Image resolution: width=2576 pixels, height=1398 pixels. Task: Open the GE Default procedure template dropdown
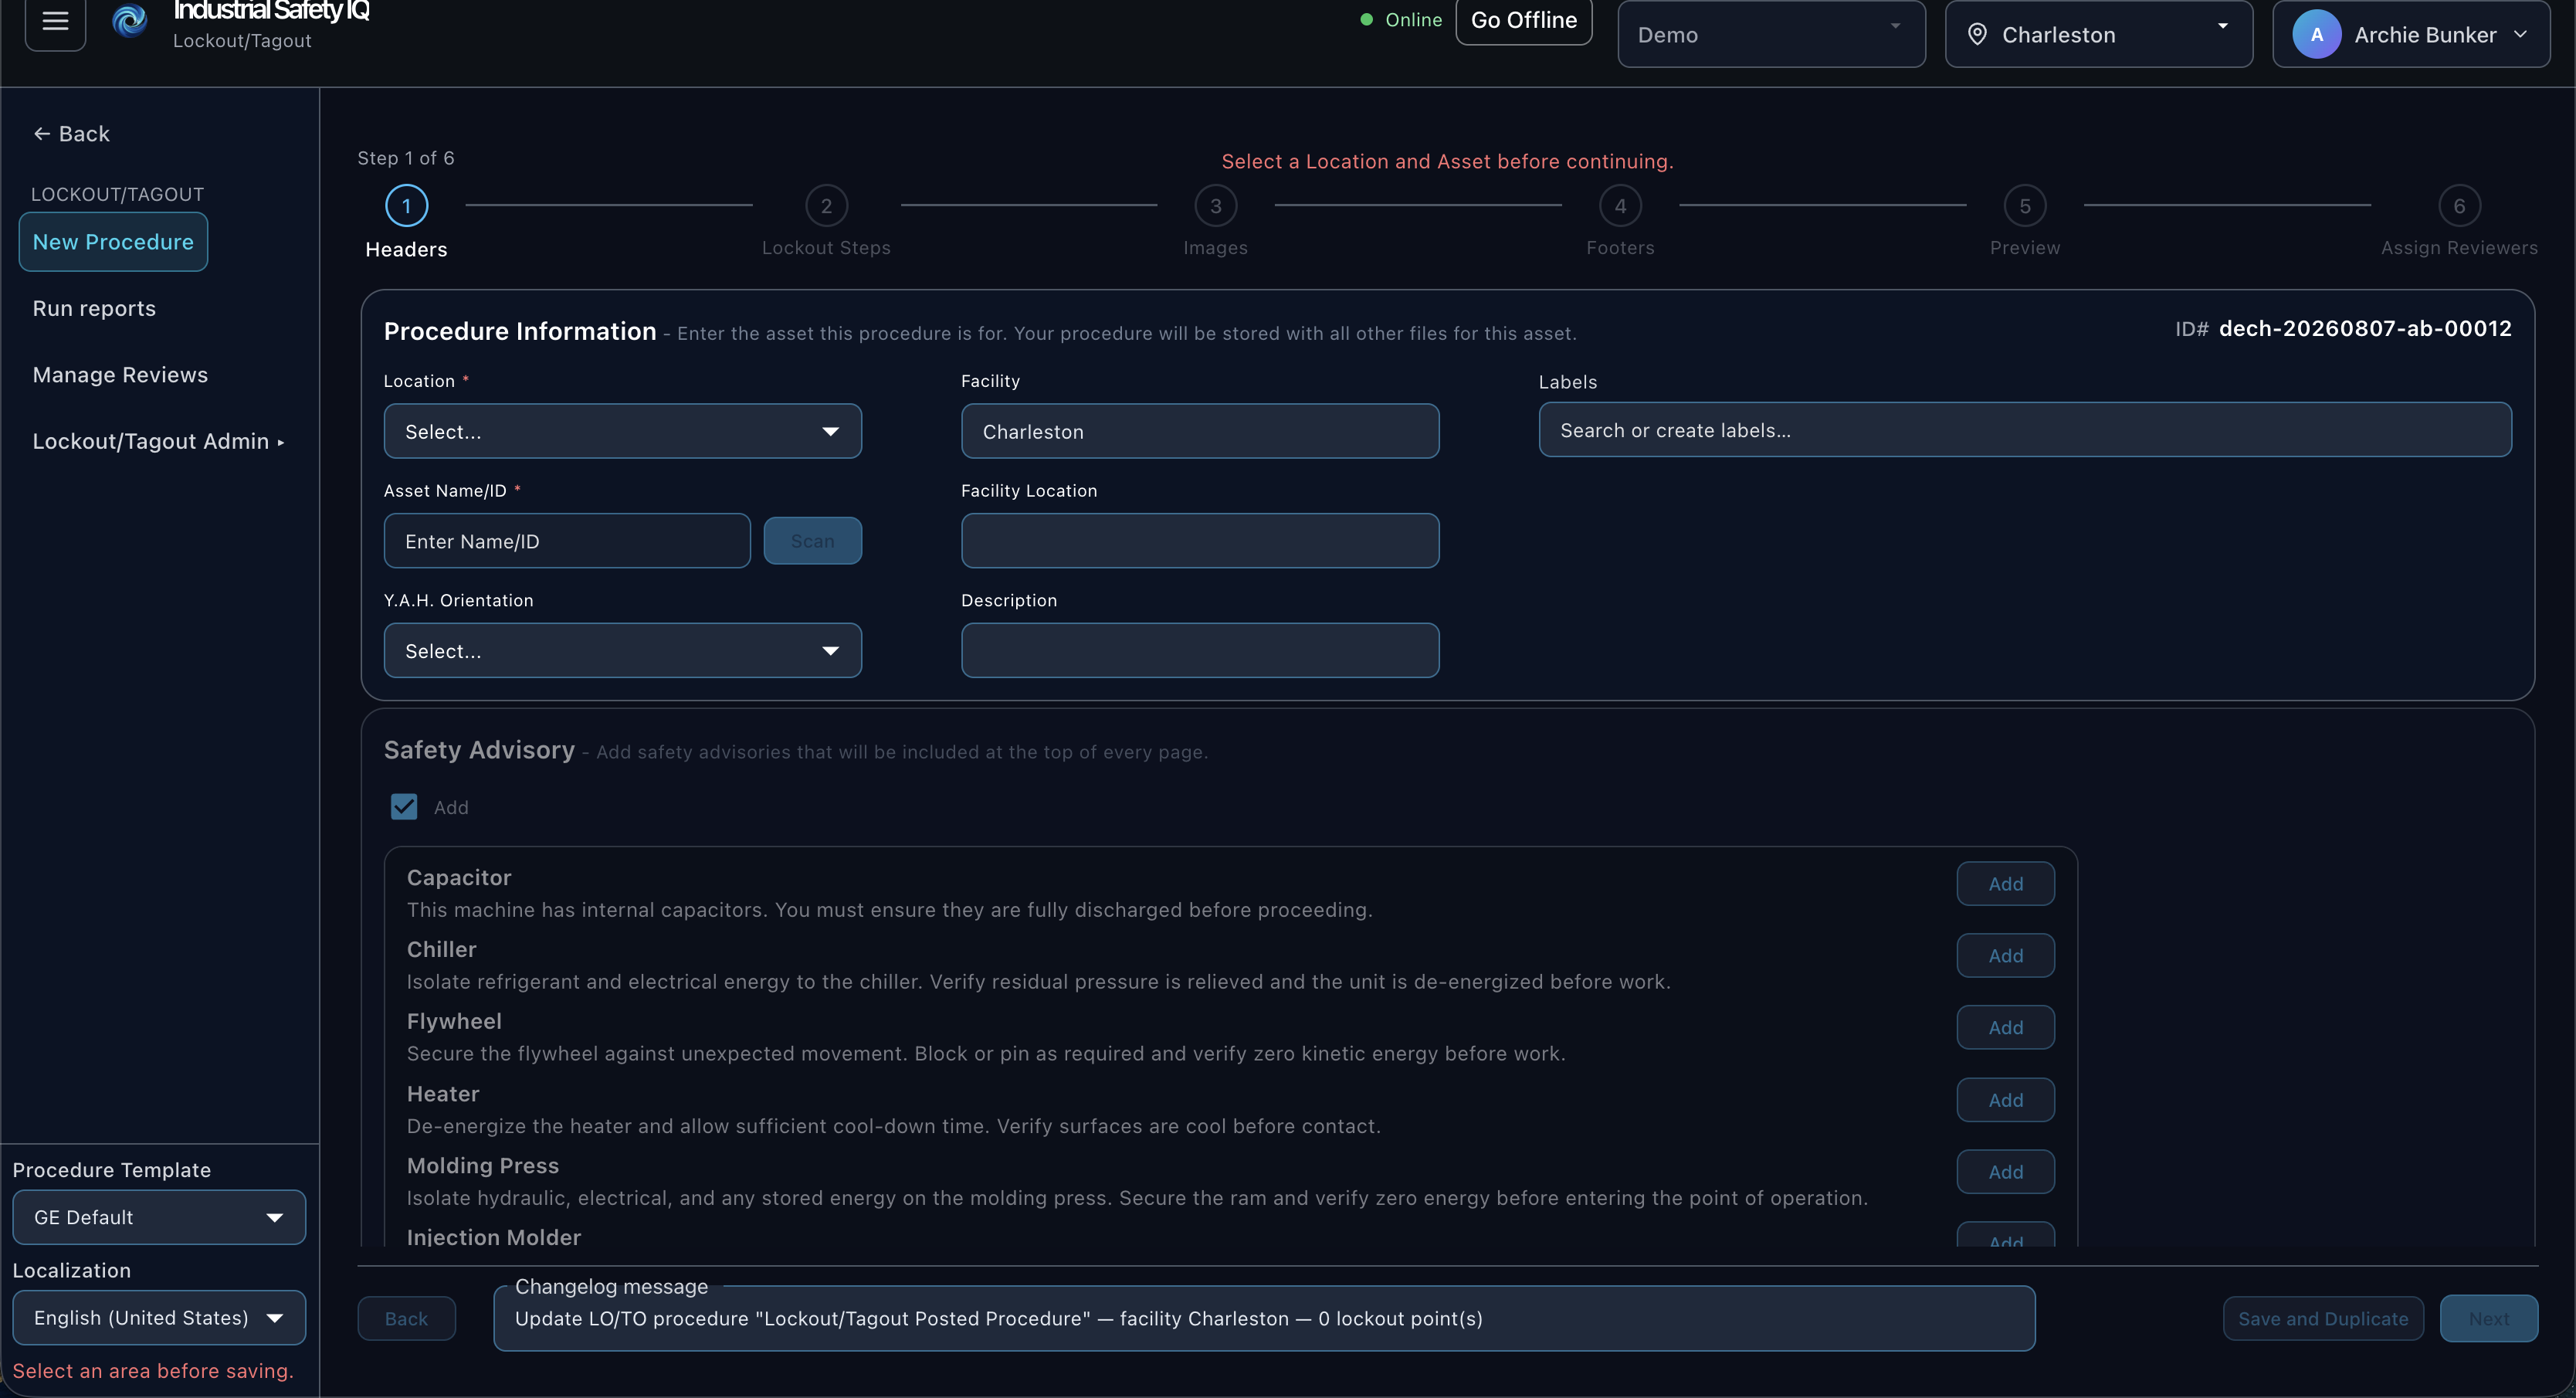(x=159, y=1217)
